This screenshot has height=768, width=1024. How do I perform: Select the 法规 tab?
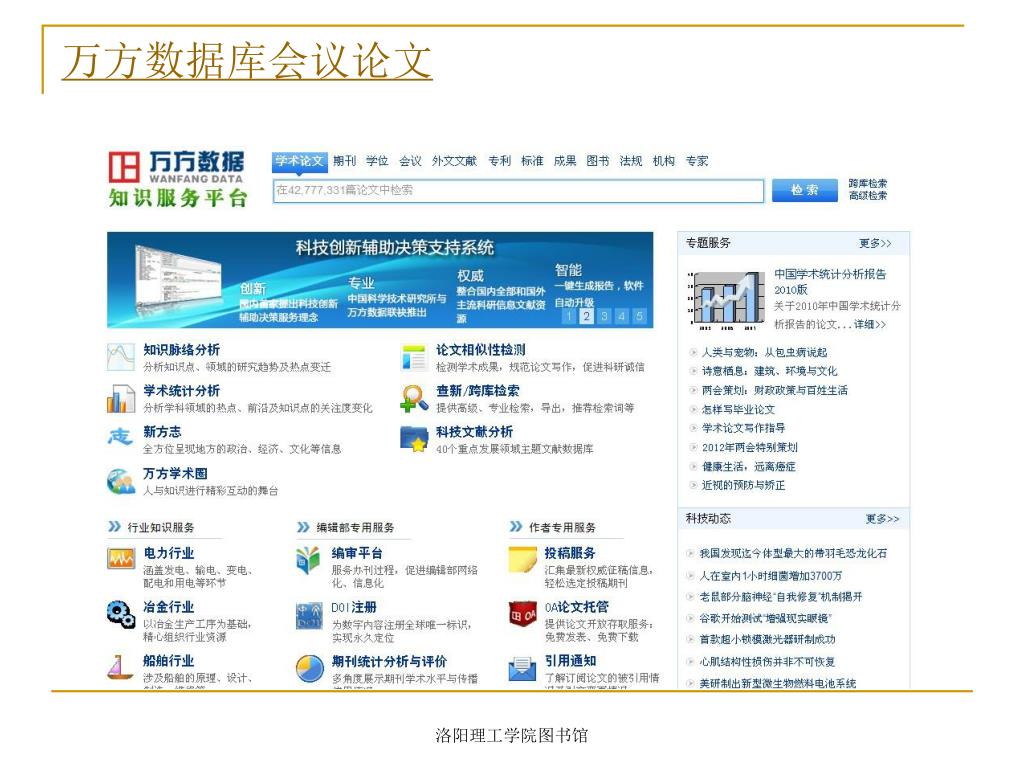pos(631,161)
